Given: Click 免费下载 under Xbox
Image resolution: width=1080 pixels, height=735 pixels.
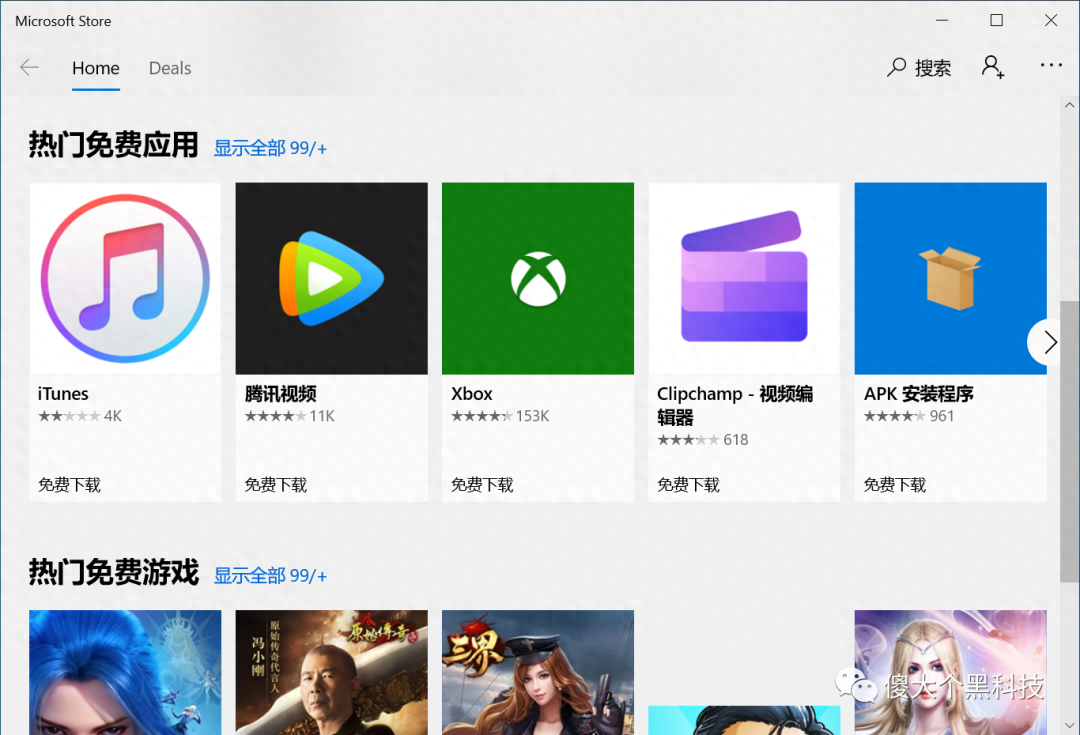Looking at the screenshot, I should tap(482, 485).
